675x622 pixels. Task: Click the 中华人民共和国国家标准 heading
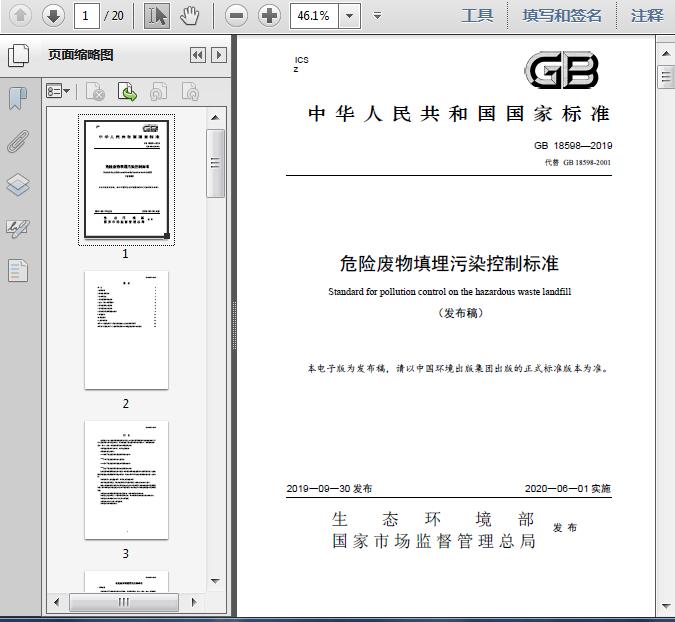click(459, 114)
